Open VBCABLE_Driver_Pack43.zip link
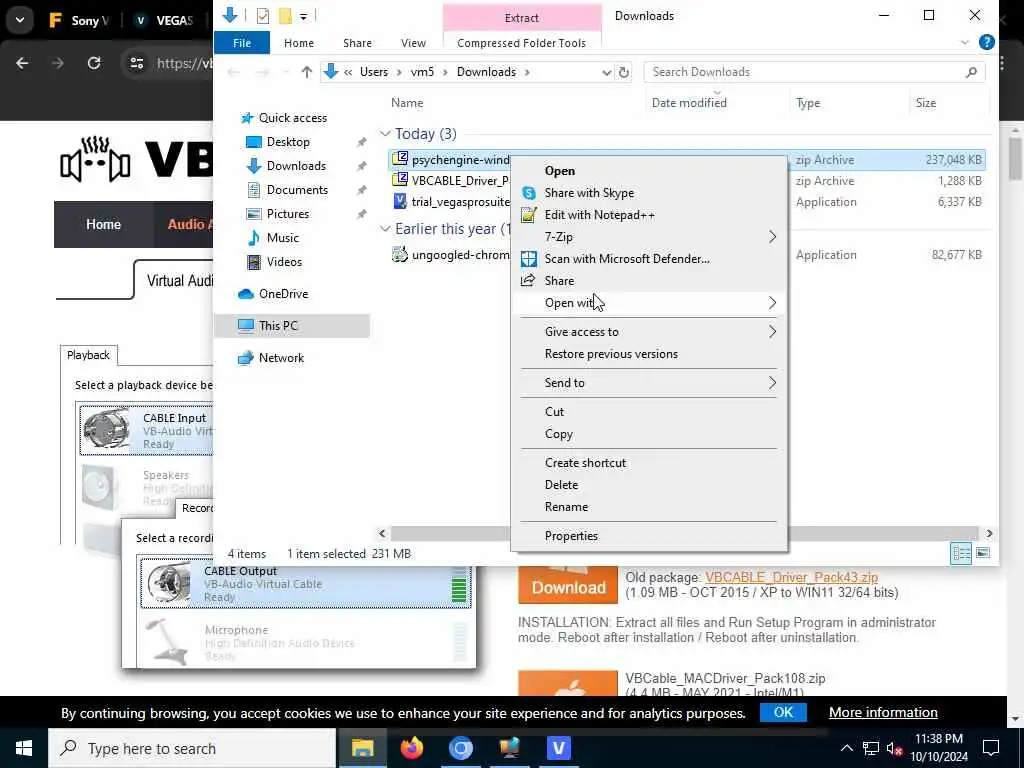The width and height of the screenshot is (1024, 768). pos(792,578)
